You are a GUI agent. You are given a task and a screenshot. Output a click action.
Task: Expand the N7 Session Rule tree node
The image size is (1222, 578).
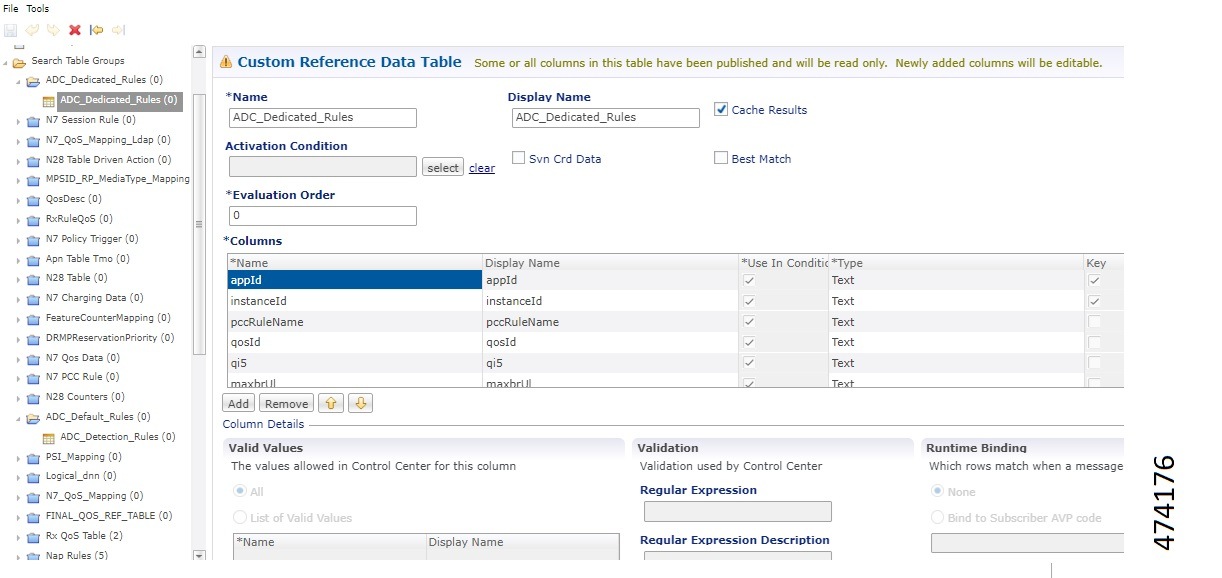click(18, 121)
